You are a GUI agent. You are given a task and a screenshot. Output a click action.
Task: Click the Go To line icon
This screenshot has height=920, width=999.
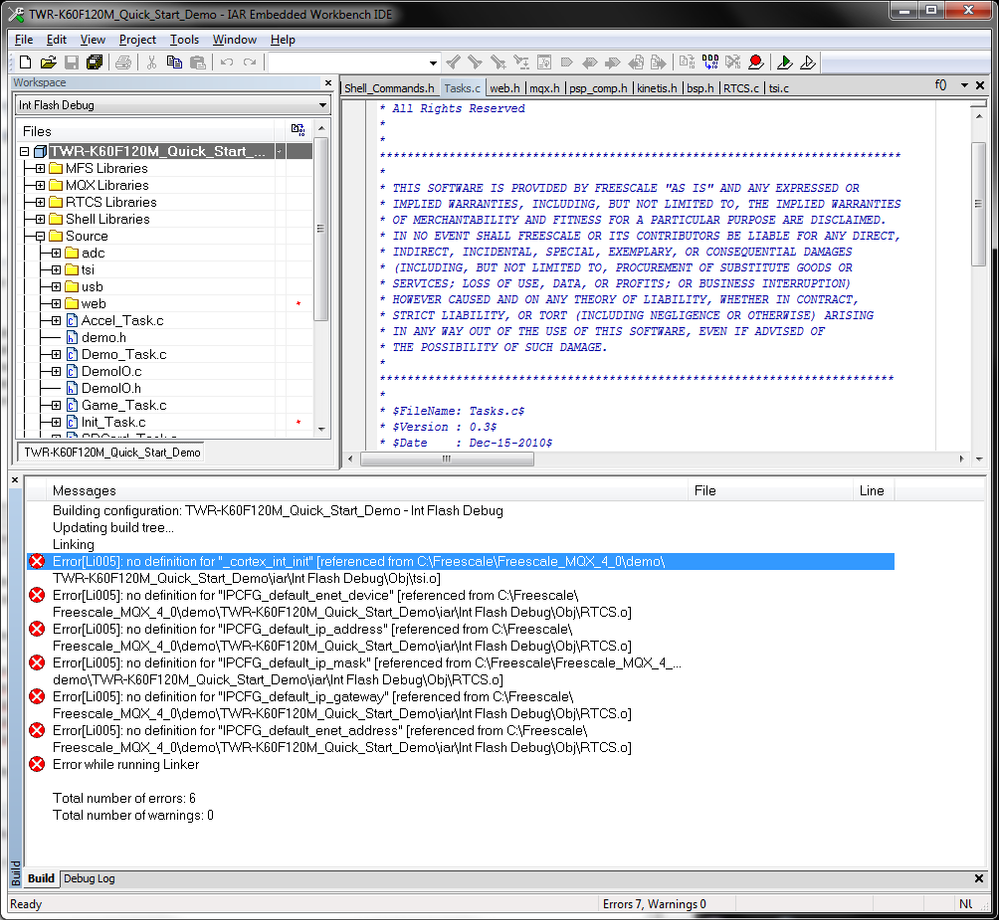click(544, 62)
